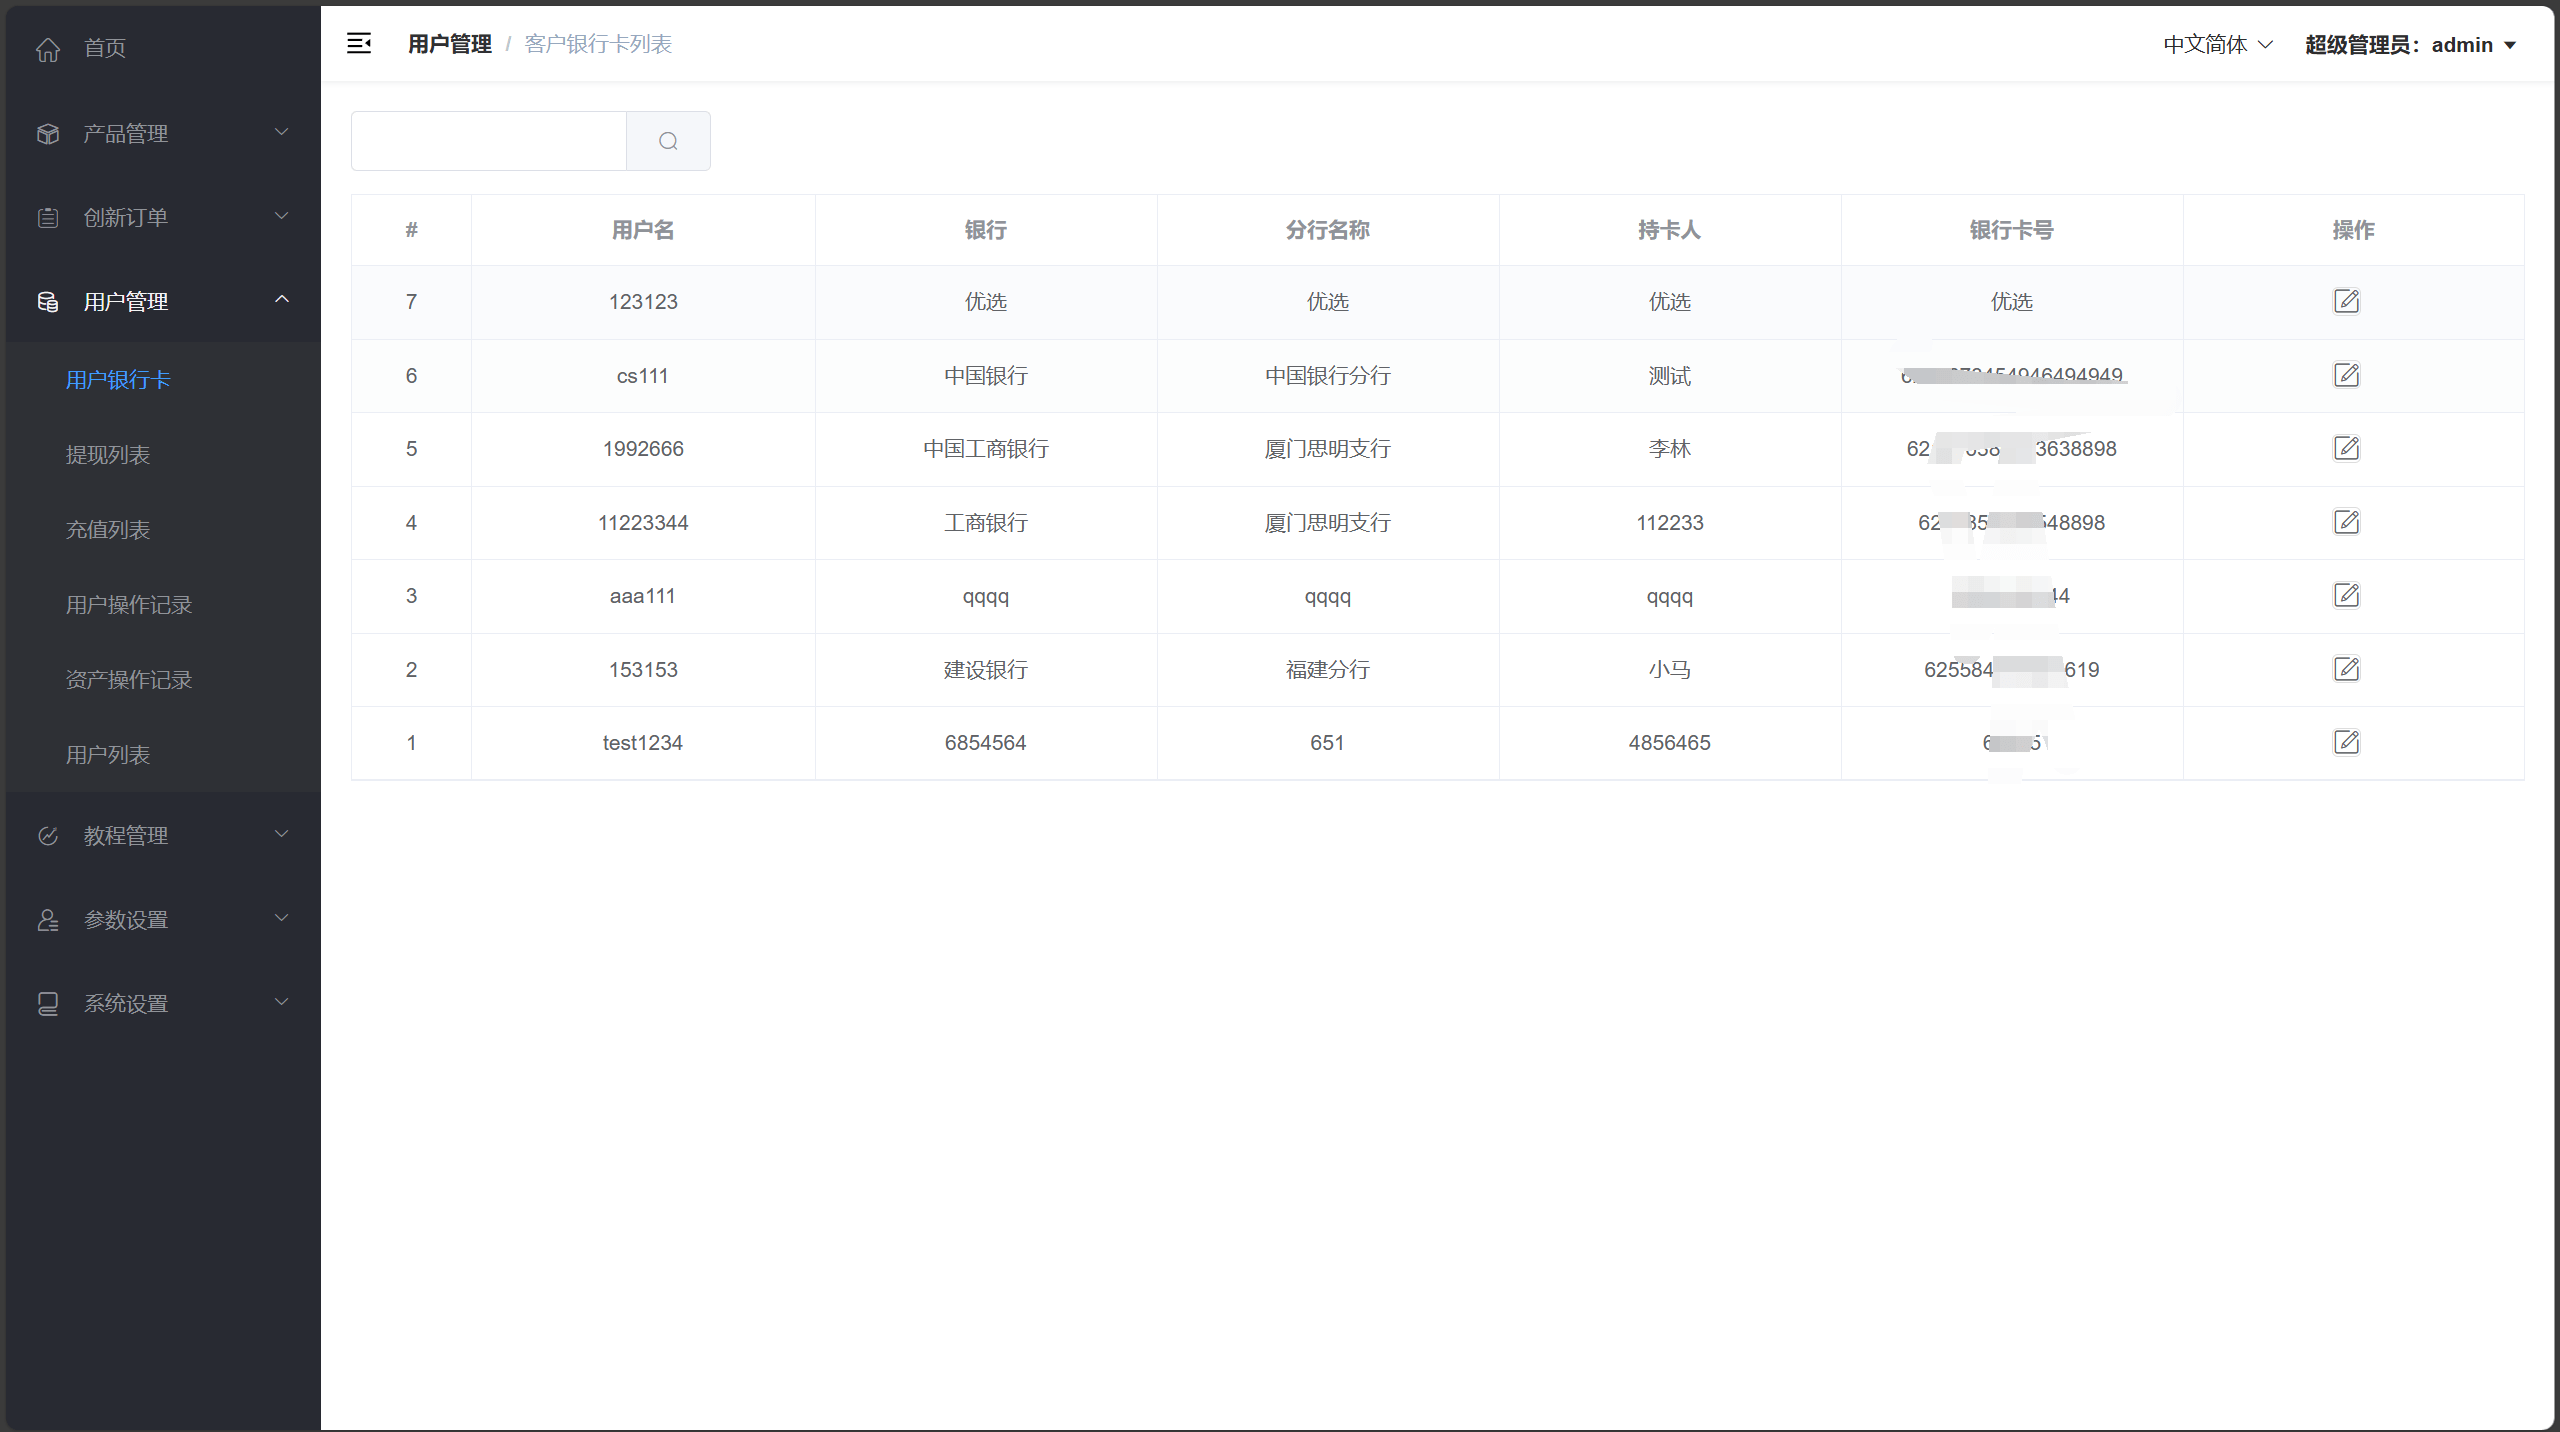
Task: Click the home icon beside 首页
Action: pyautogui.click(x=48, y=48)
